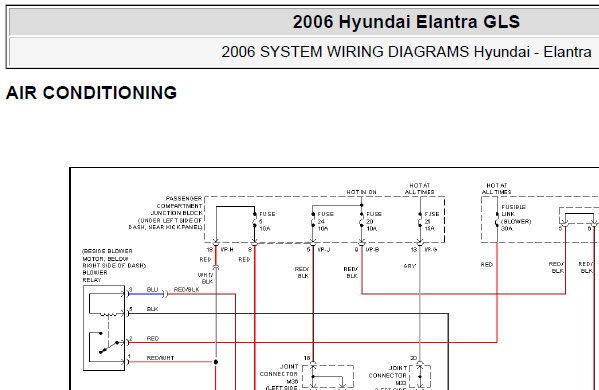Click the 'I/P-H' connector label
Screen dimensions: 599x390
[x=227, y=250]
